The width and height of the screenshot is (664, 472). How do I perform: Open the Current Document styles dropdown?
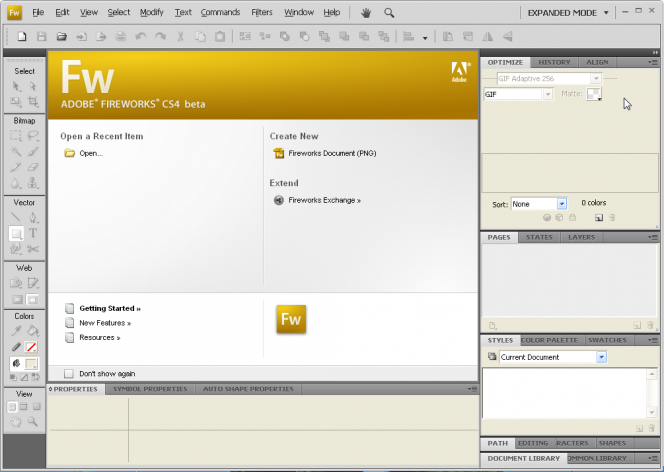553,357
